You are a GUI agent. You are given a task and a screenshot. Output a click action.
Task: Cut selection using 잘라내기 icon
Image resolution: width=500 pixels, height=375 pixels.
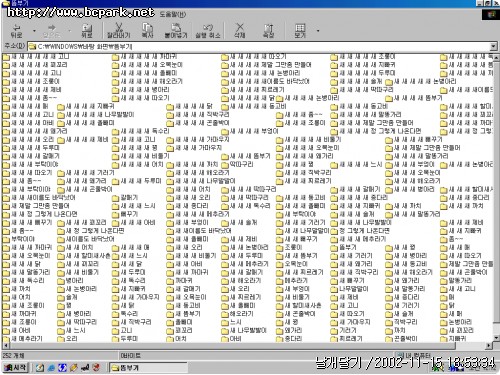pyautogui.click(x=119, y=31)
